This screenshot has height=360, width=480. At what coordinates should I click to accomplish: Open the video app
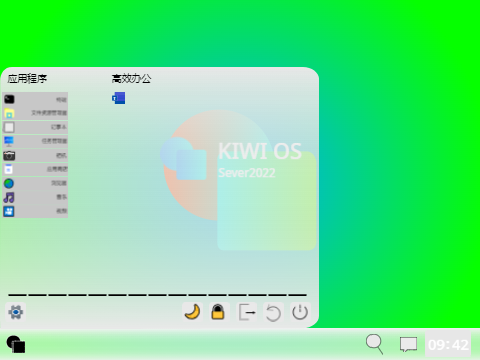(35, 211)
